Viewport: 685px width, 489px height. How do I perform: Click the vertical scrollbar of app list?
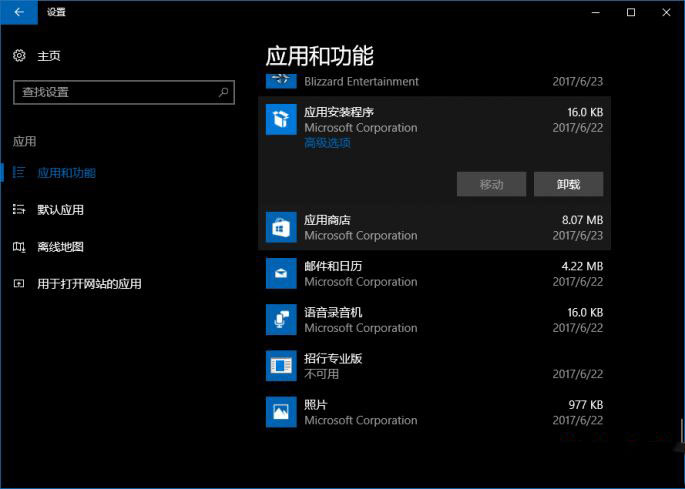coord(682,430)
